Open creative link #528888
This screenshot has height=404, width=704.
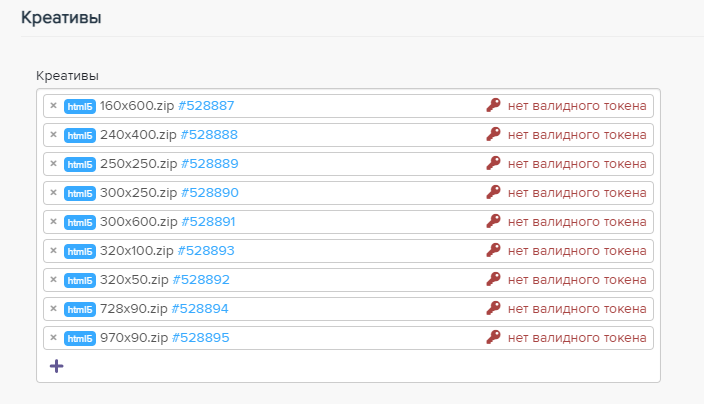208,134
